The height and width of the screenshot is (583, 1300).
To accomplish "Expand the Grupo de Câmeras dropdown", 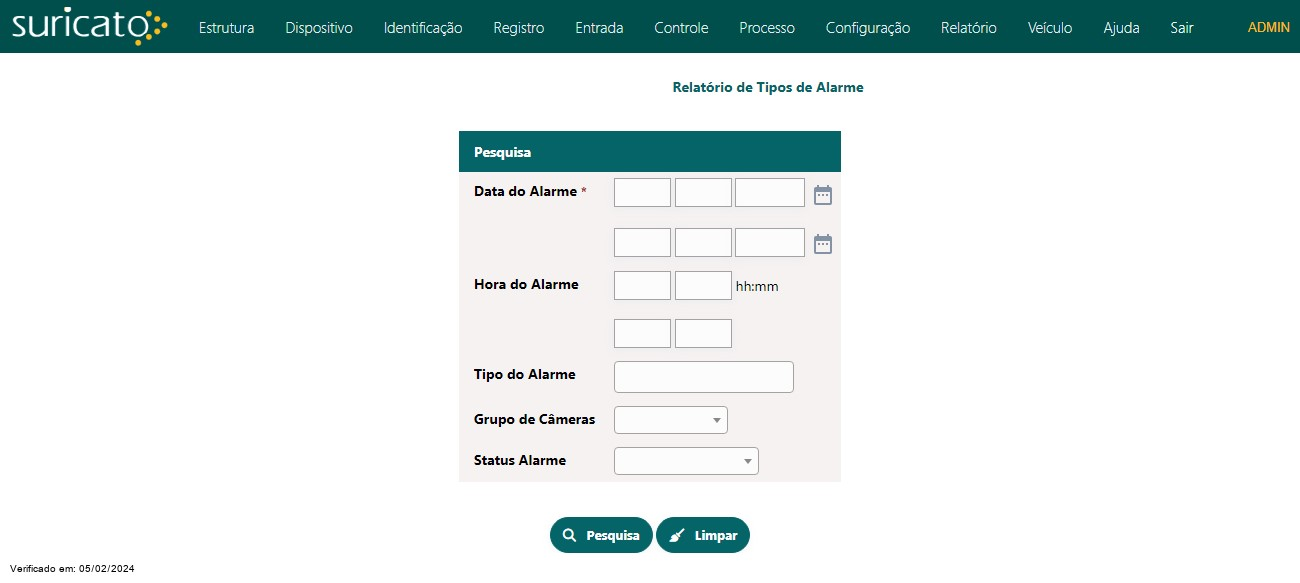I will pos(671,420).
